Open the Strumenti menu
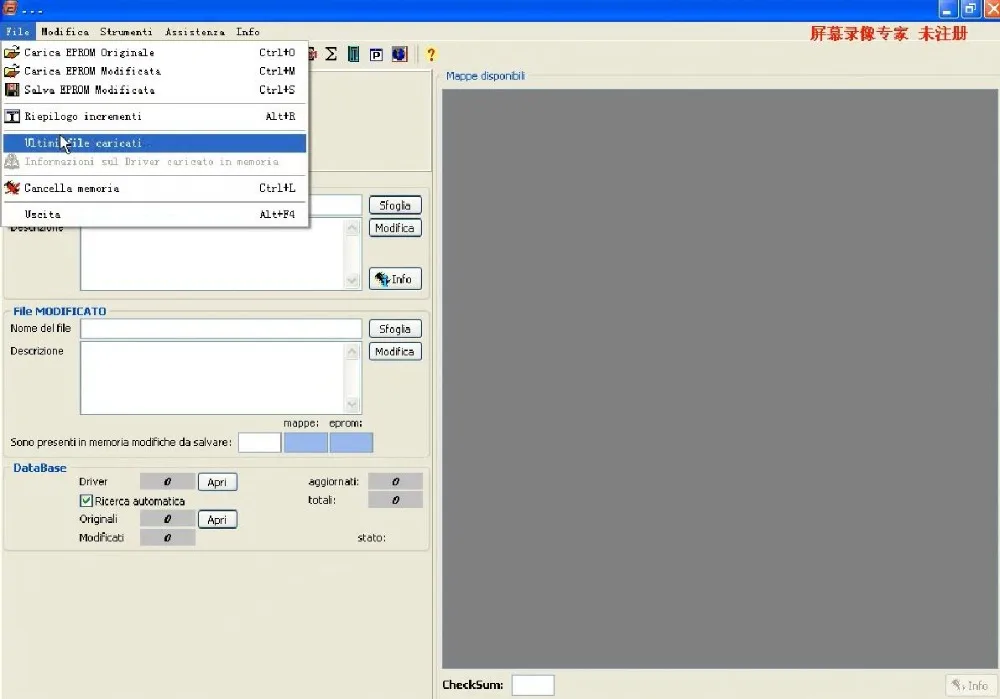 (126, 31)
